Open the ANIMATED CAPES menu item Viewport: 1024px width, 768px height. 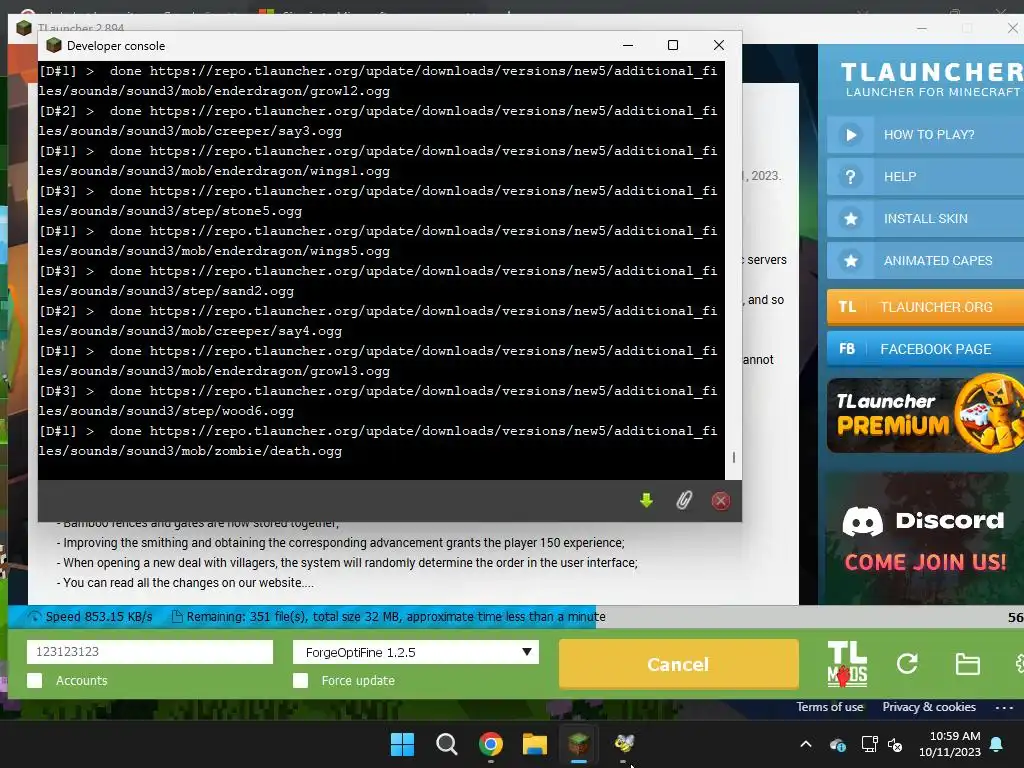926,261
